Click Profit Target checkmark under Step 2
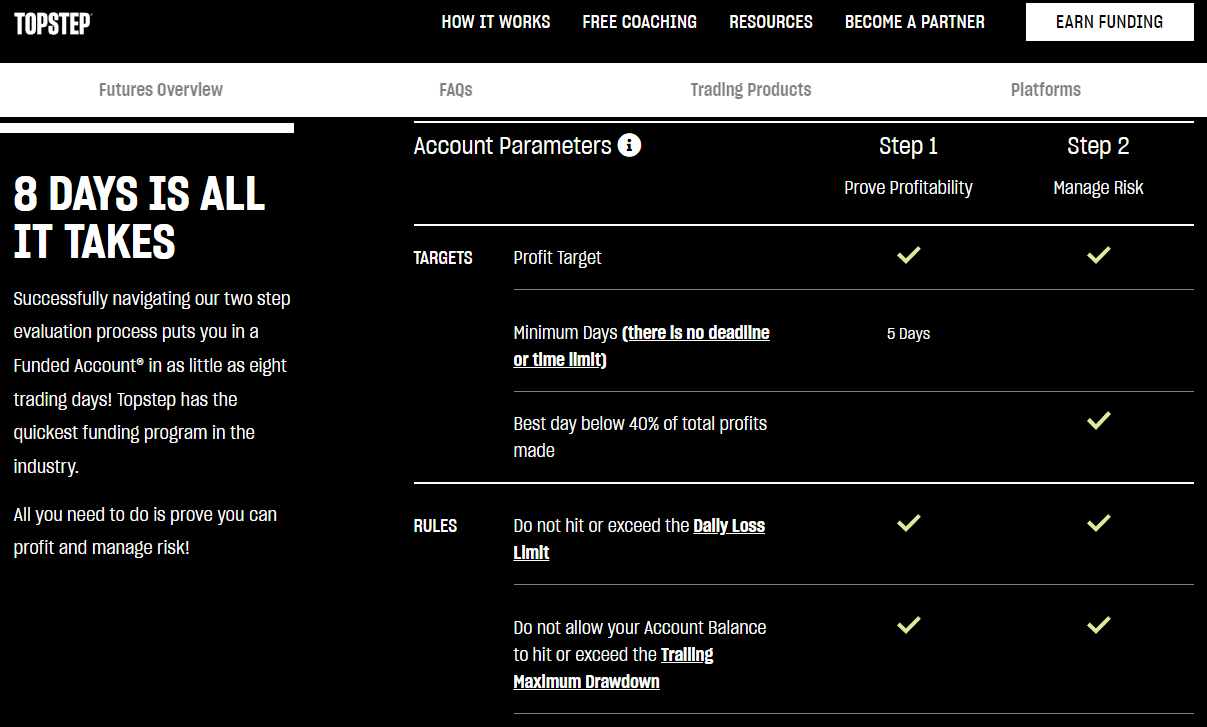This screenshot has height=727, width=1207. pyautogui.click(x=1098, y=255)
